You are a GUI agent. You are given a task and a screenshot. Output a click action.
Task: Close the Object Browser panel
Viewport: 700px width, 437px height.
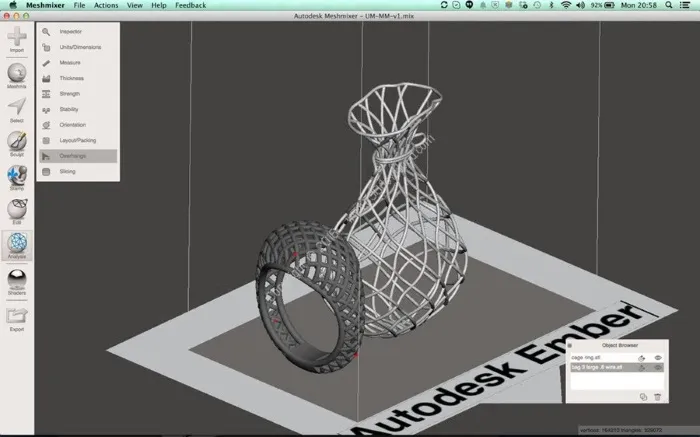(x=570, y=345)
